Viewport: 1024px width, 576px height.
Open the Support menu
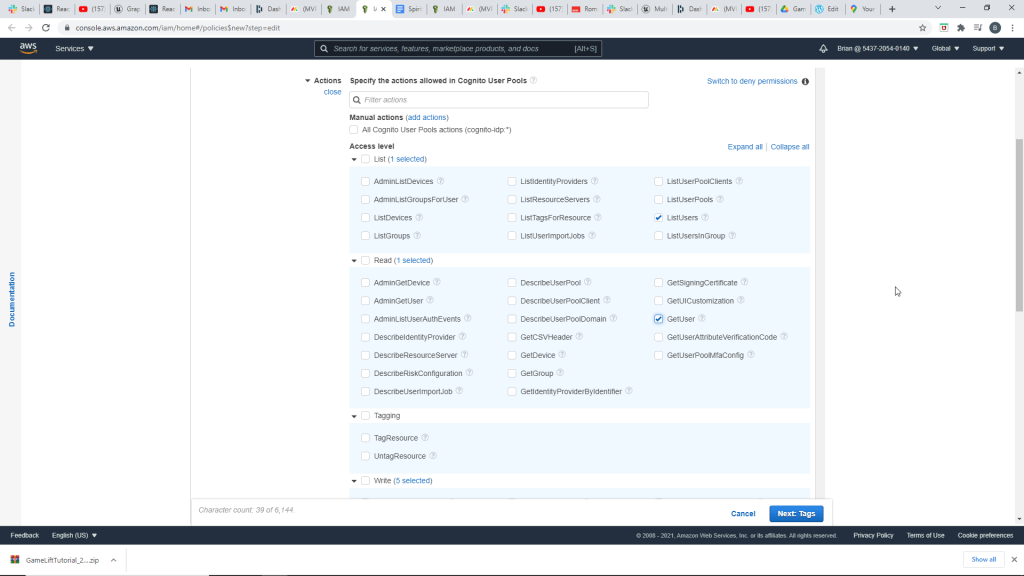point(988,48)
